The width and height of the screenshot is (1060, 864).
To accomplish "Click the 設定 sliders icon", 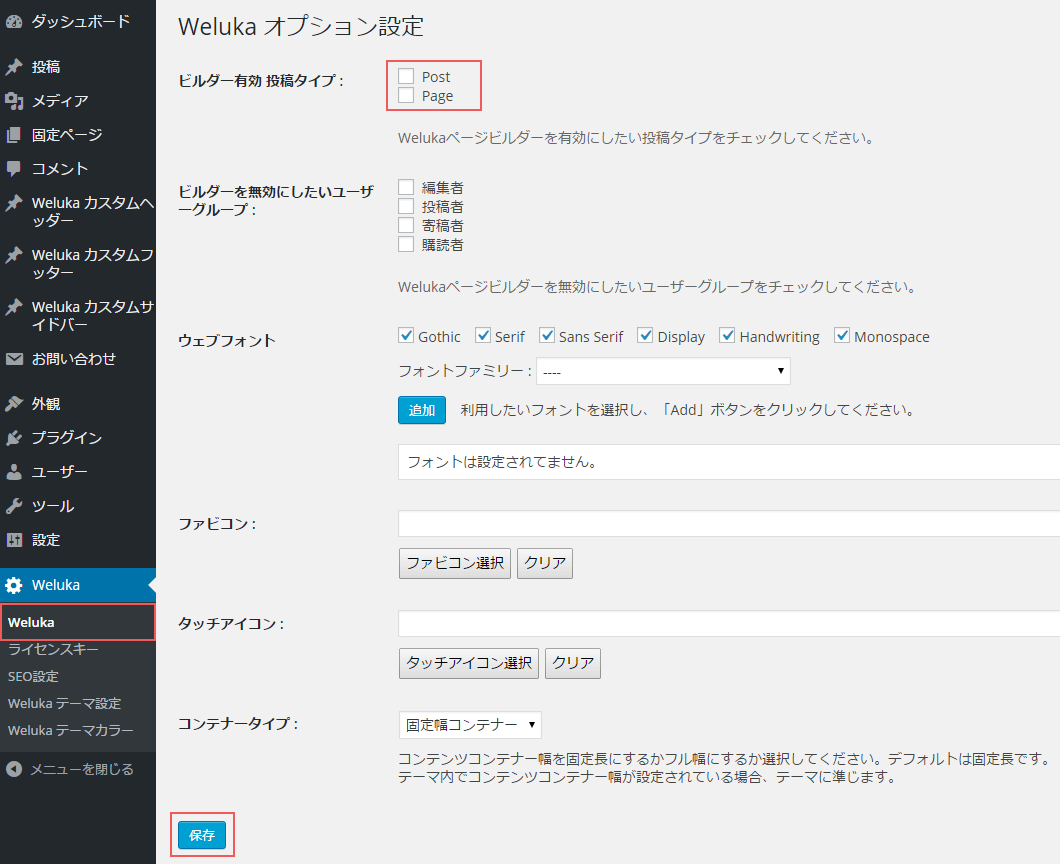I will click(x=14, y=539).
